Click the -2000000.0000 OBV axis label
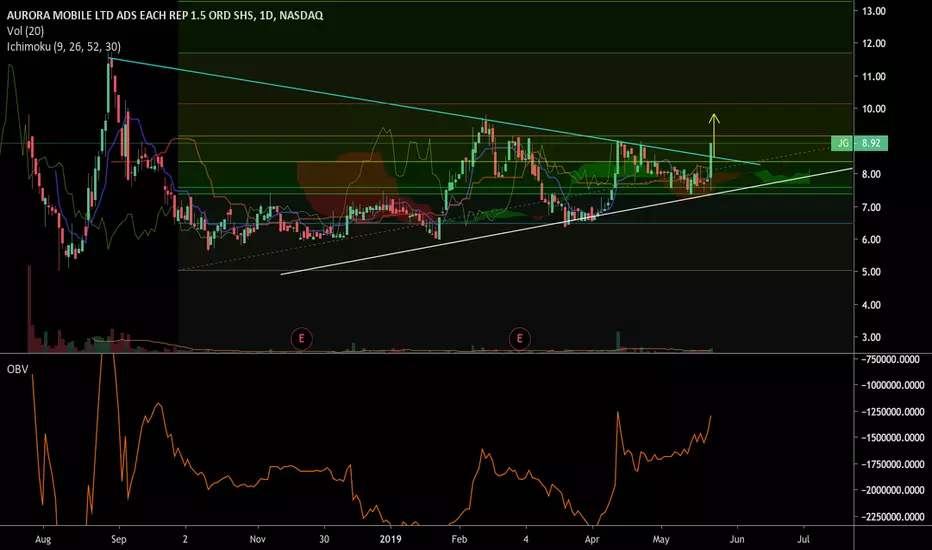Image resolution: width=932 pixels, height=550 pixels. coord(892,491)
